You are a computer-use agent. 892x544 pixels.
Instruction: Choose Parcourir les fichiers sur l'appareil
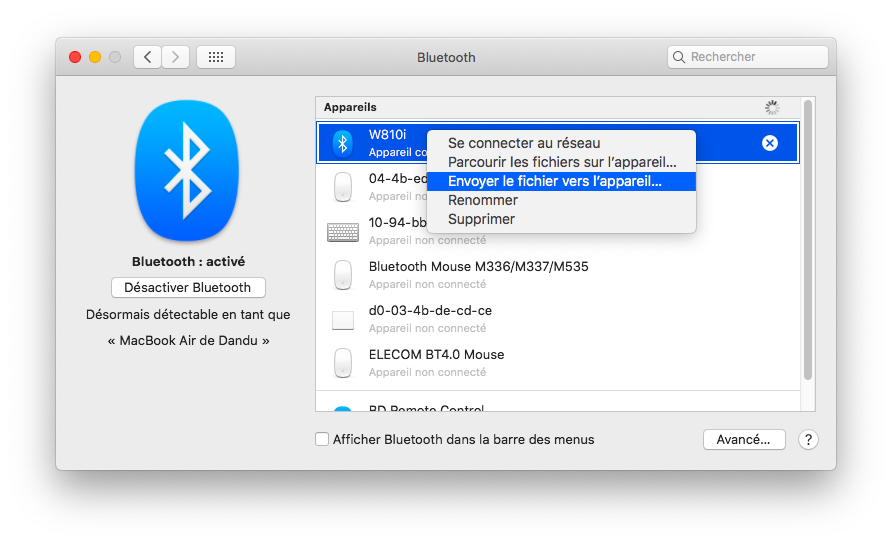pos(561,162)
